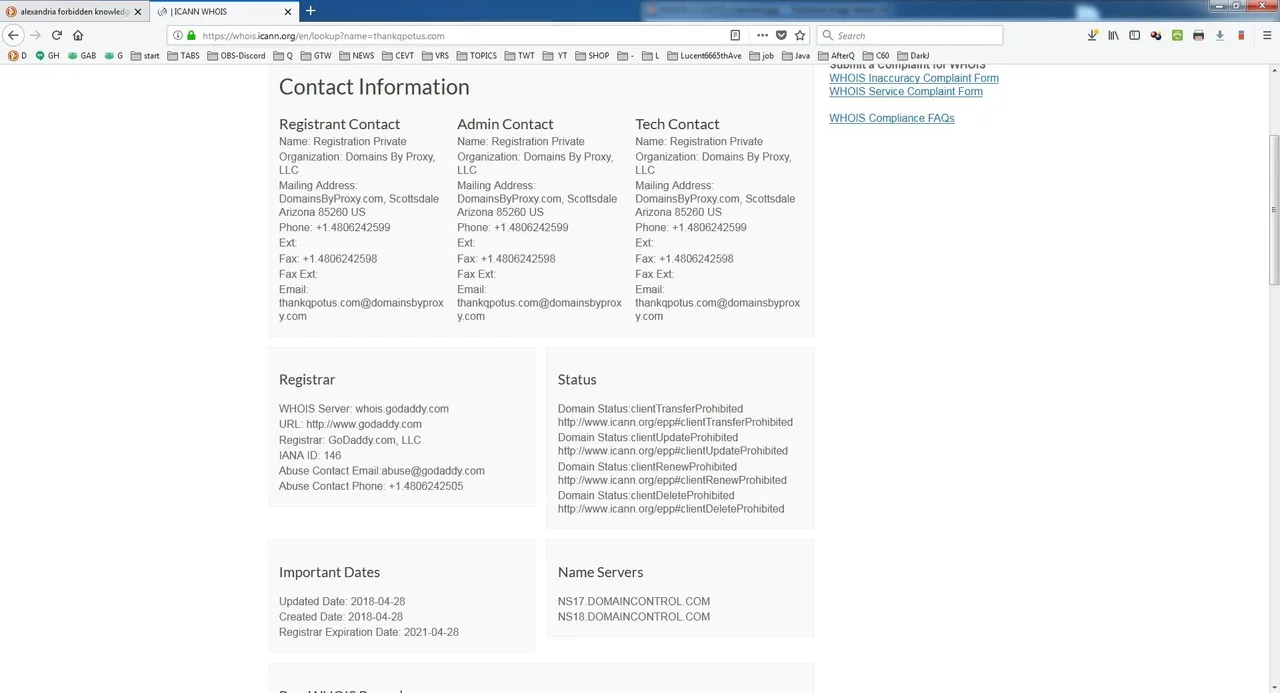Open the D bookmark
Screen dimensions: 1280x693
pyautogui.click(x=18, y=56)
